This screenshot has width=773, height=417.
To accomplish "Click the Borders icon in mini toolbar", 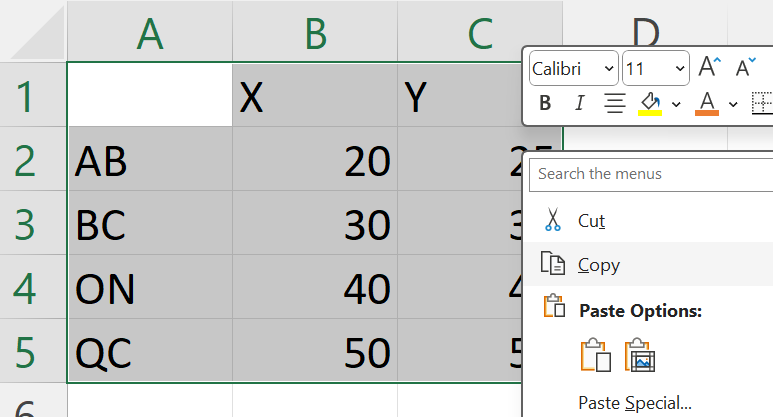I will click(762, 103).
